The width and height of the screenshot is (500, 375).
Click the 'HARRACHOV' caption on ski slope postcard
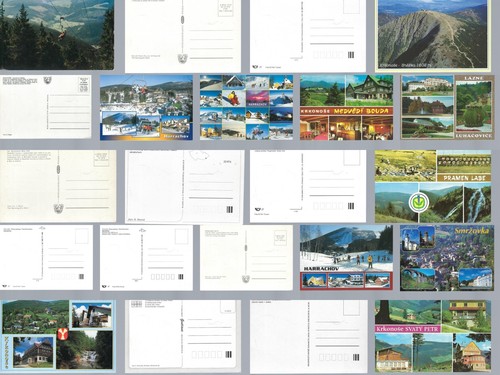coord(320,269)
